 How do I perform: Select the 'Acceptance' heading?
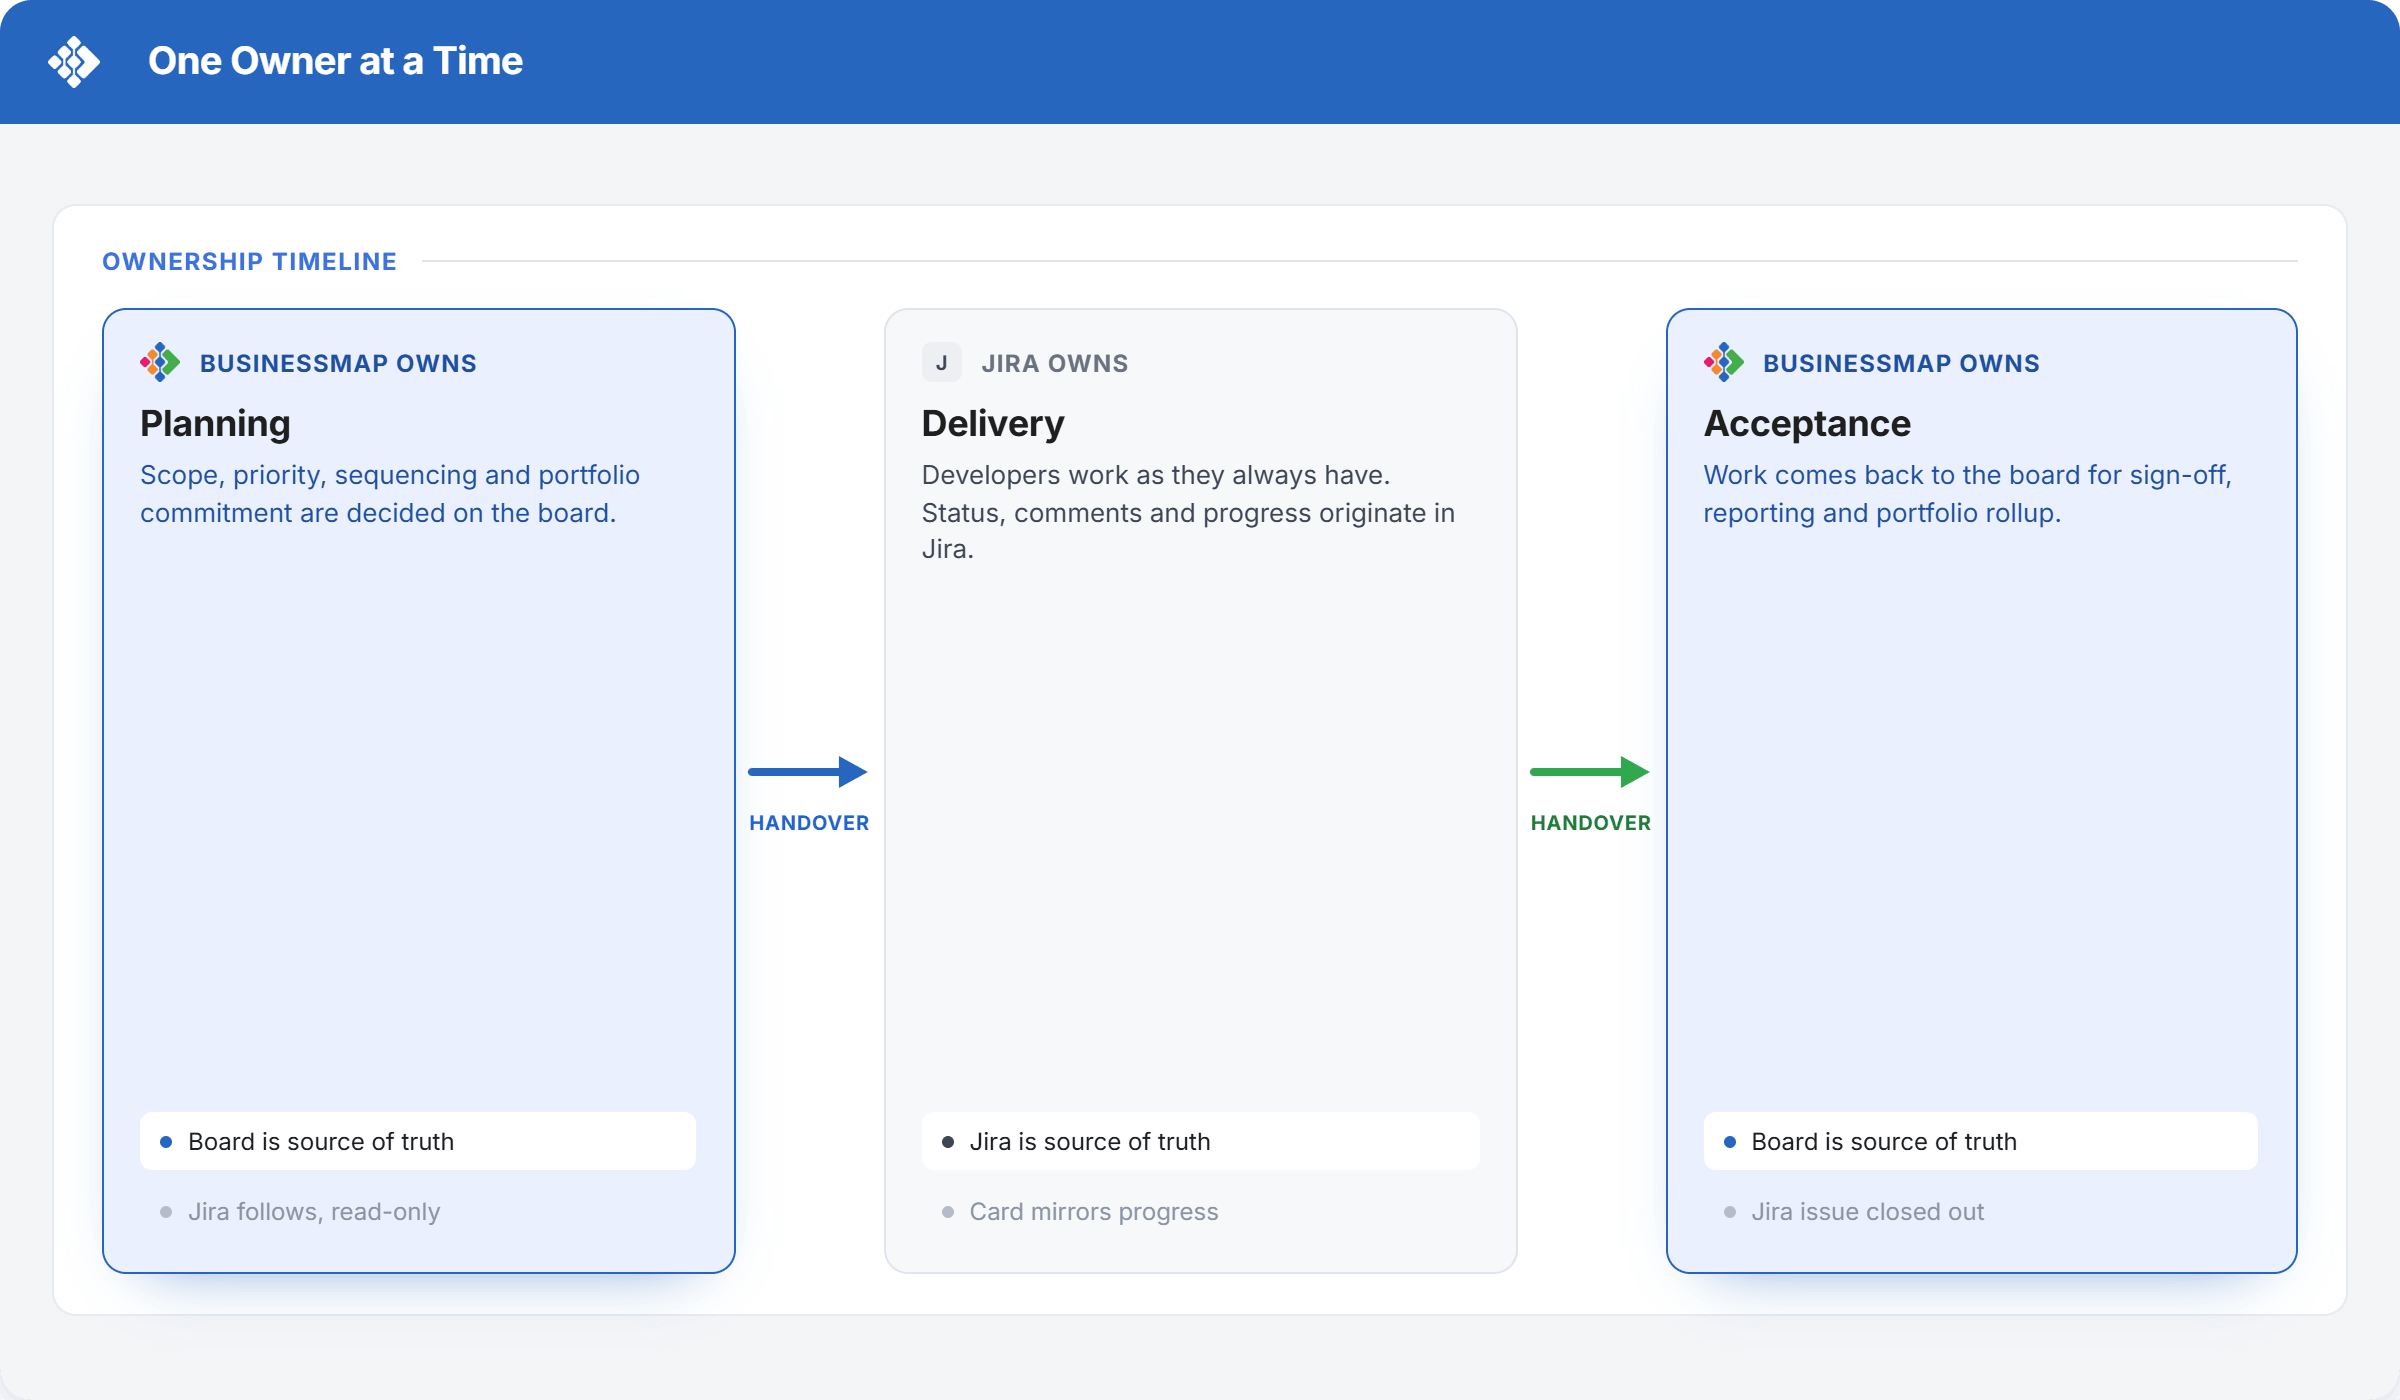click(1807, 423)
